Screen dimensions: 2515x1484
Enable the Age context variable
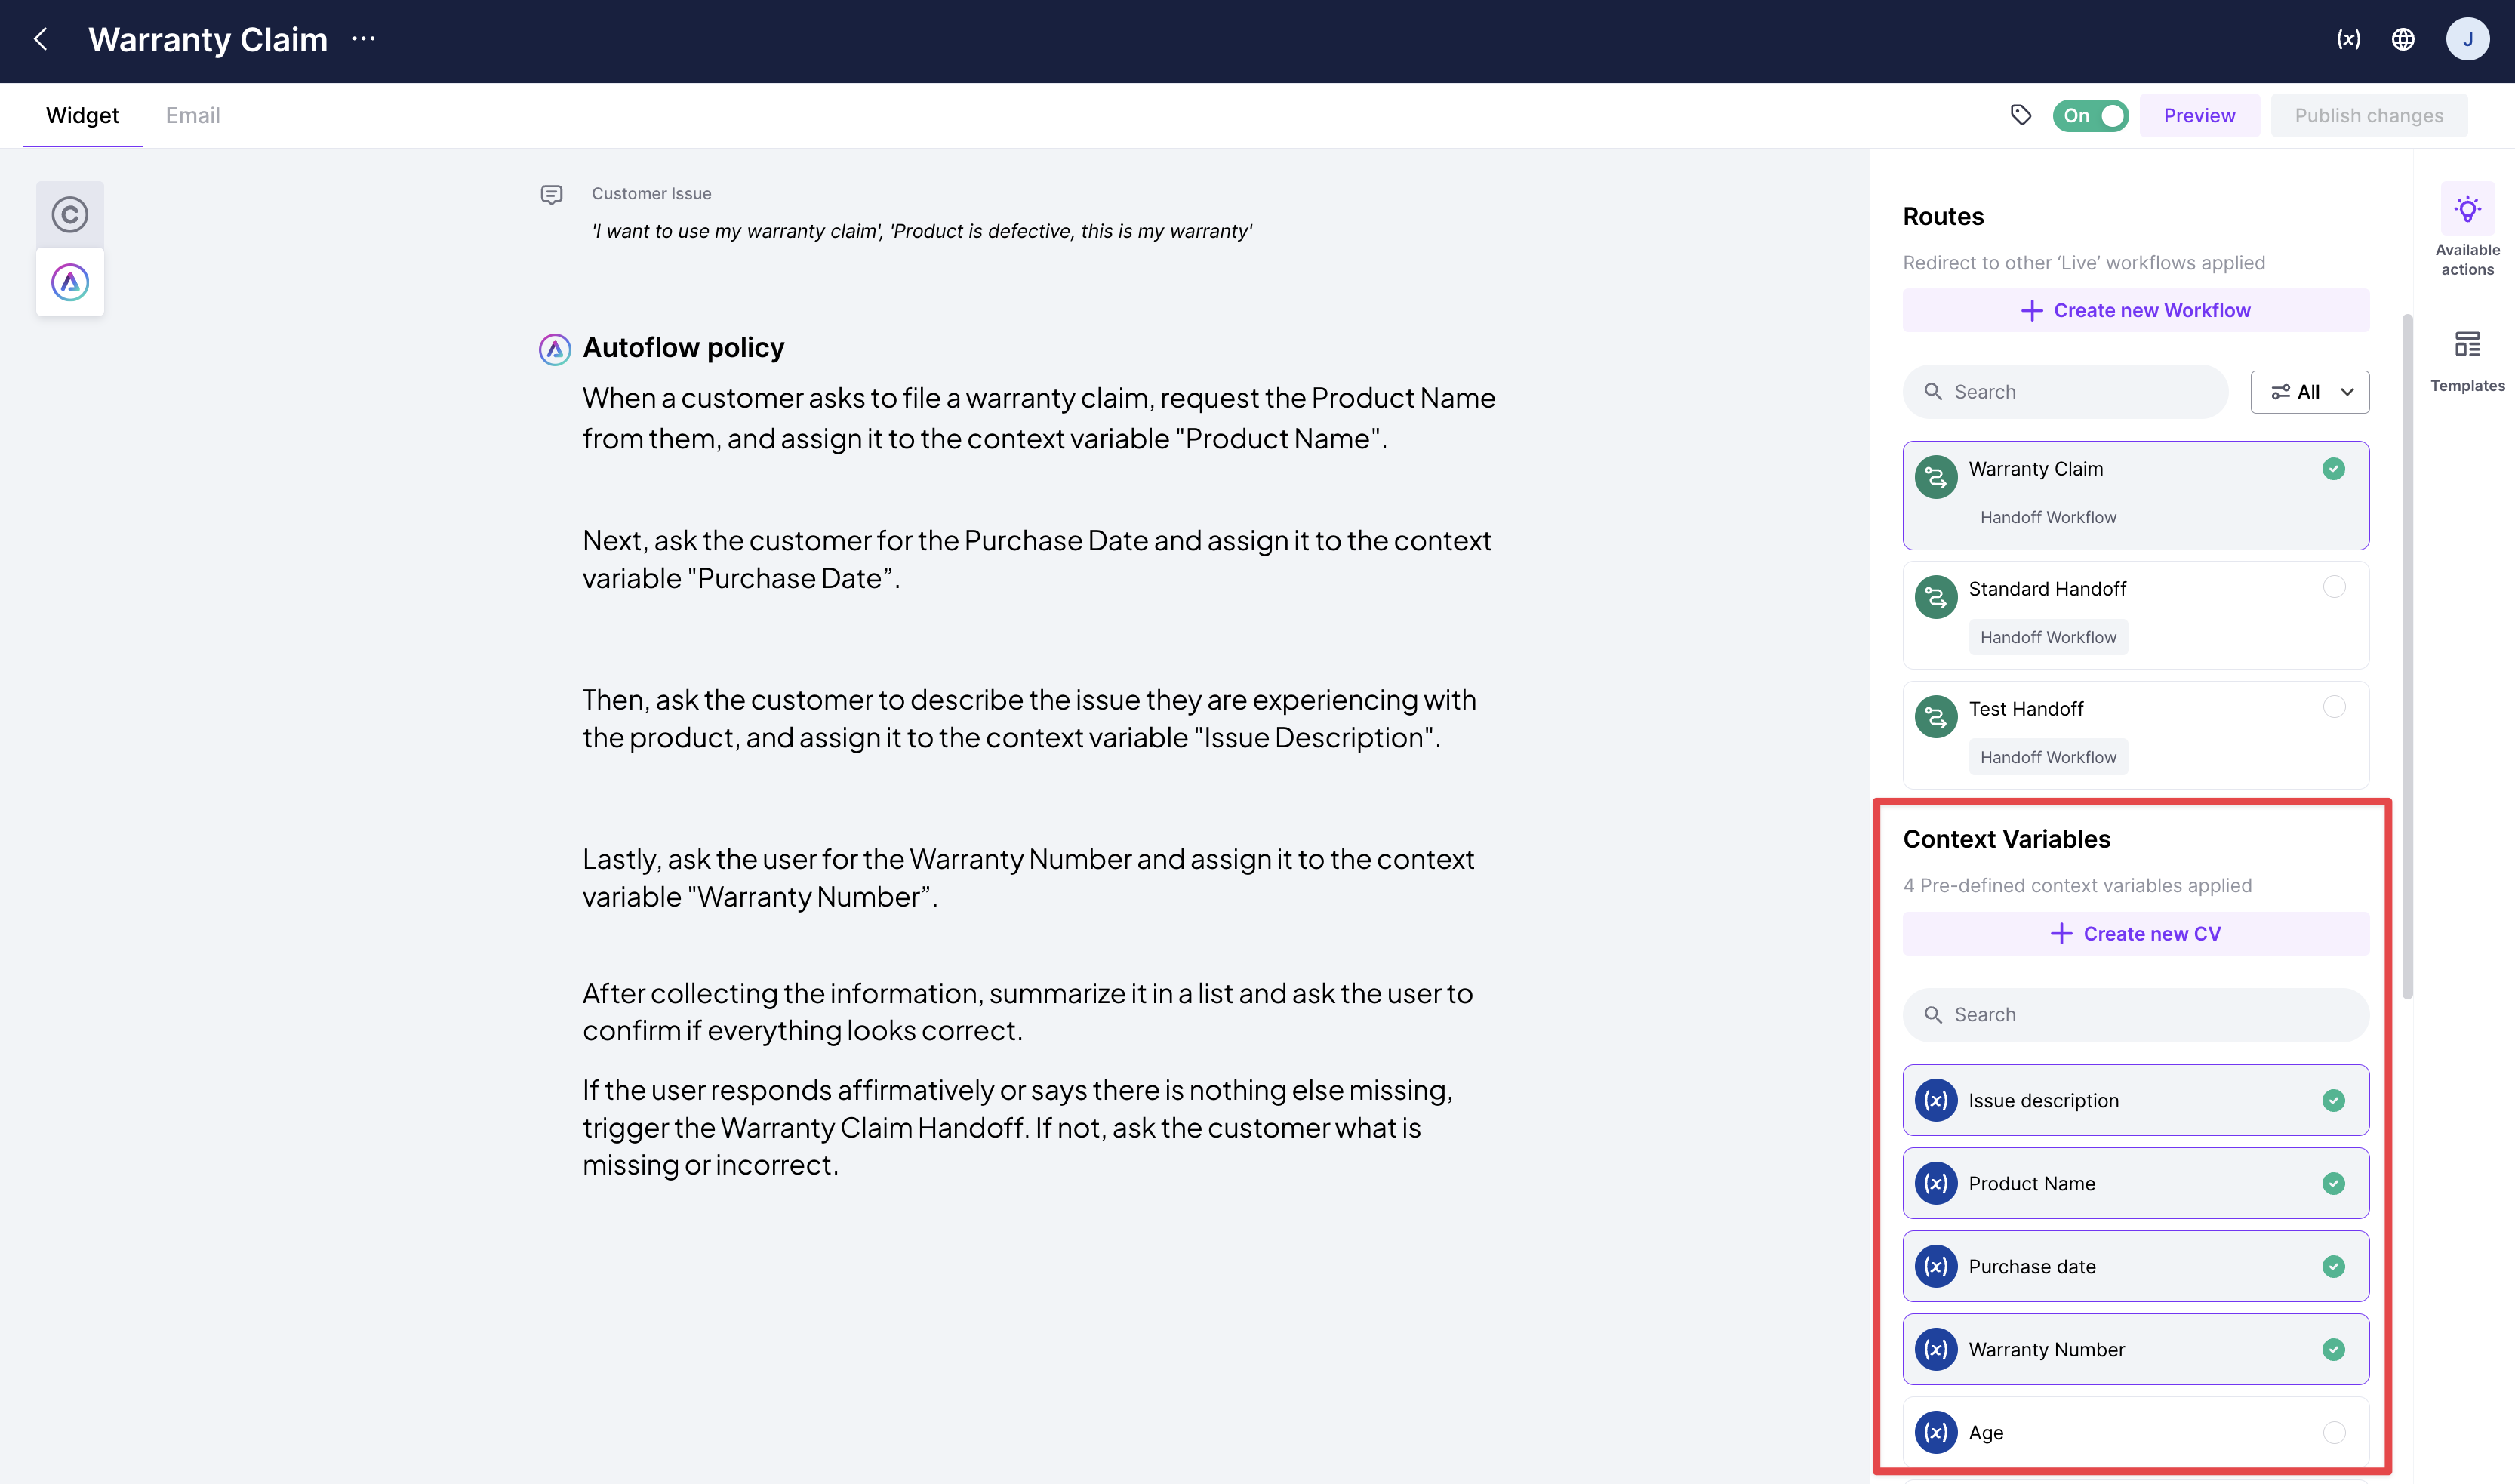pos(2333,1432)
